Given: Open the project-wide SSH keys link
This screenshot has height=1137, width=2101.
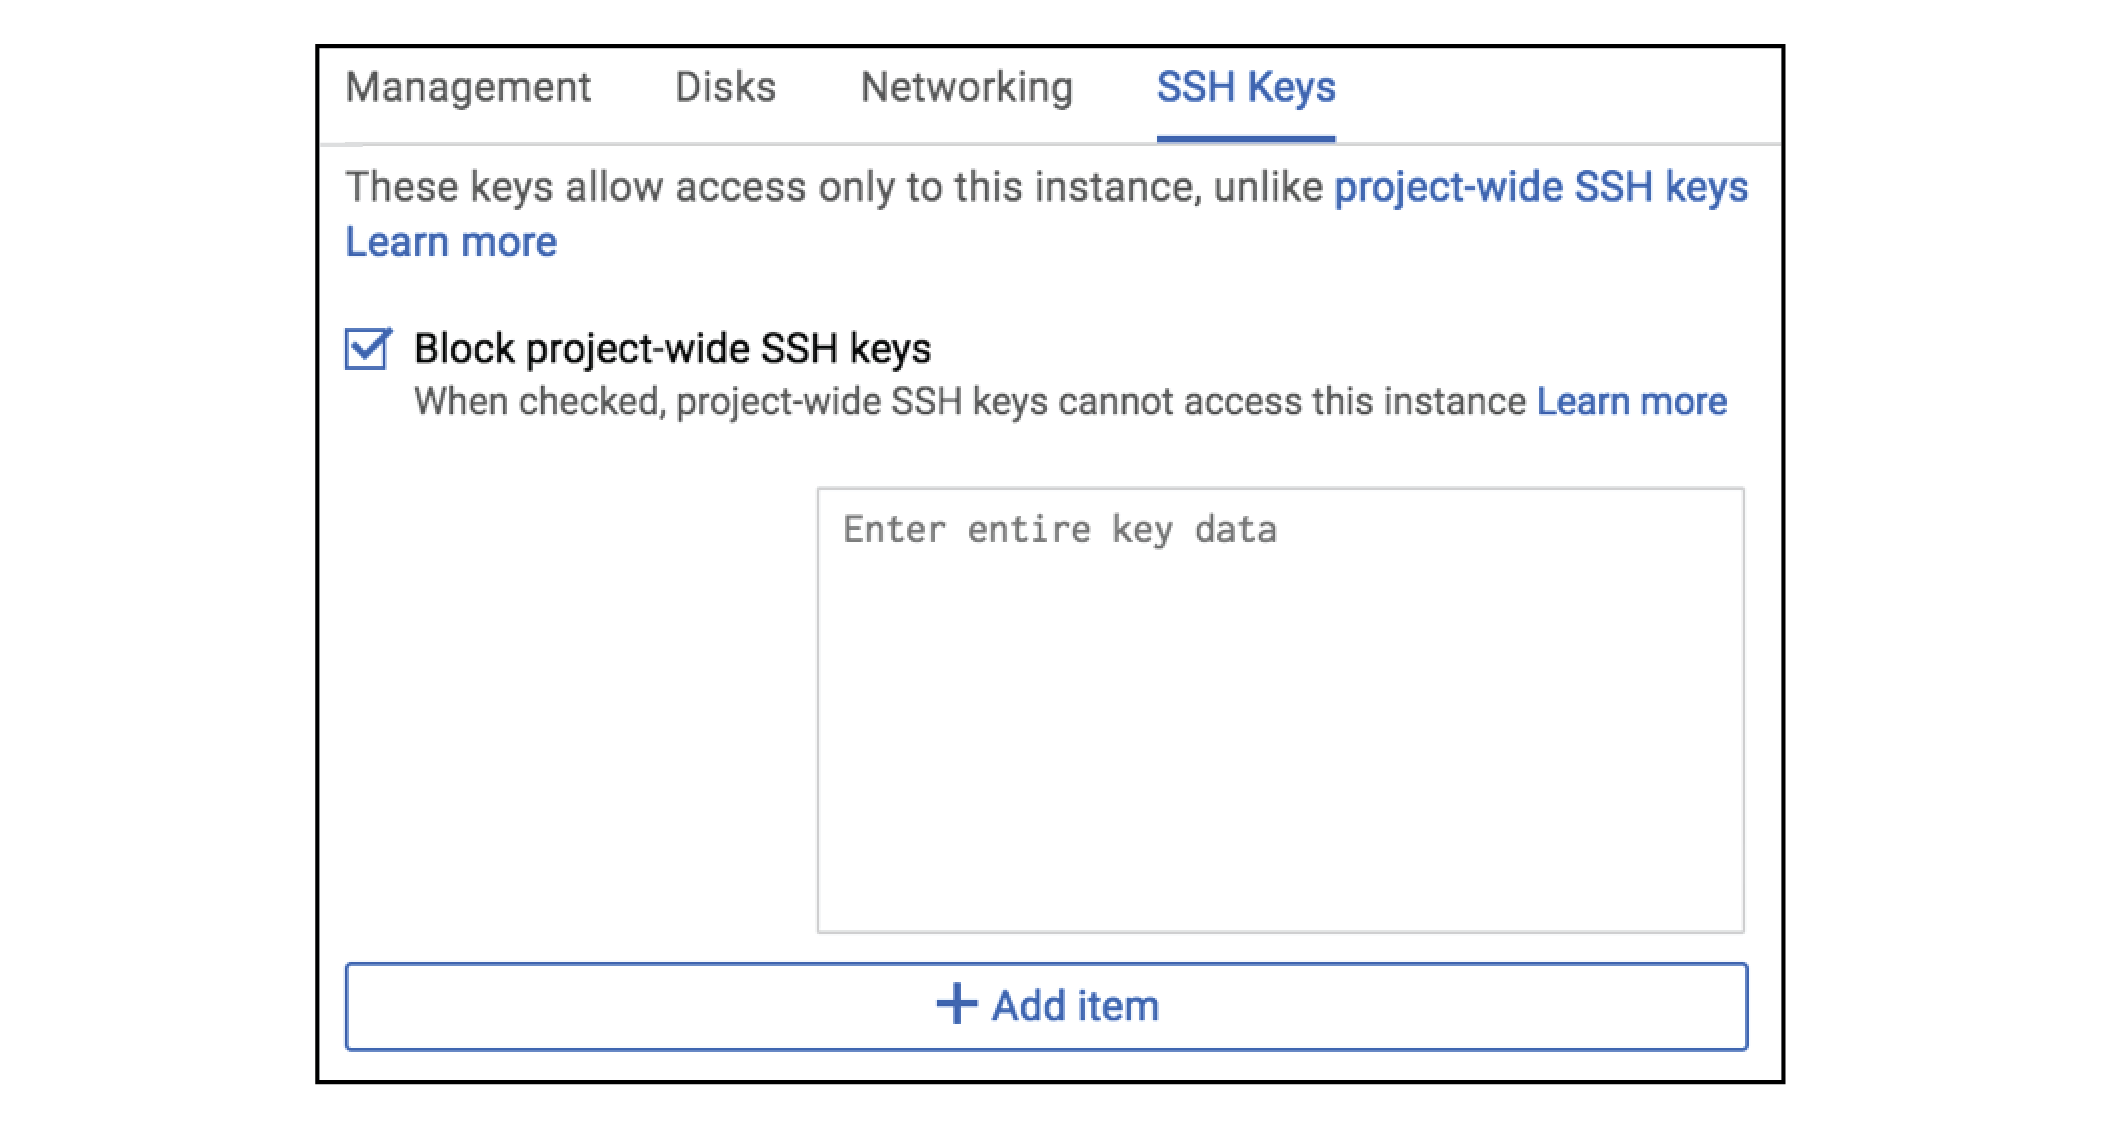Looking at the screenshot, I should (1541, 188).
